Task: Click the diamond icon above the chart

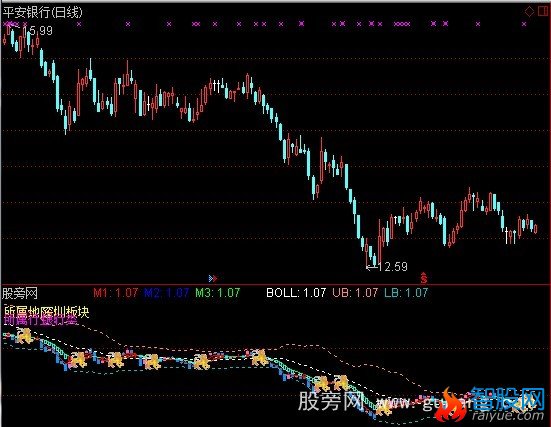Action: coord(529,11)
